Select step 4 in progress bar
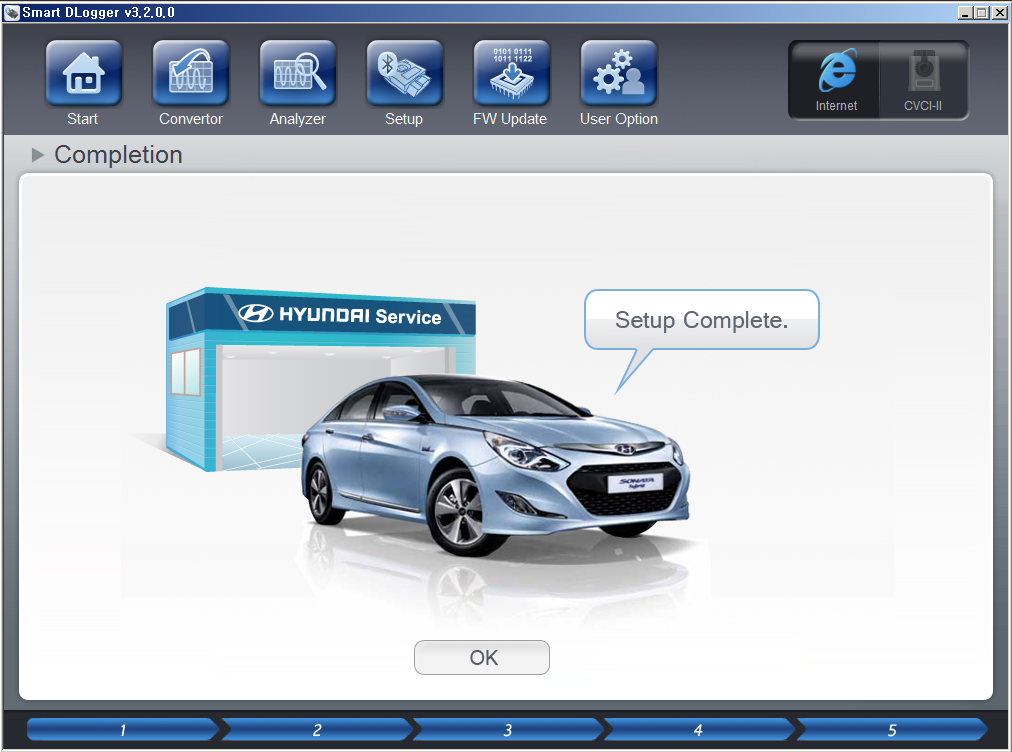Viewport: 1012px width, 752px height. (x=698, y=729)
